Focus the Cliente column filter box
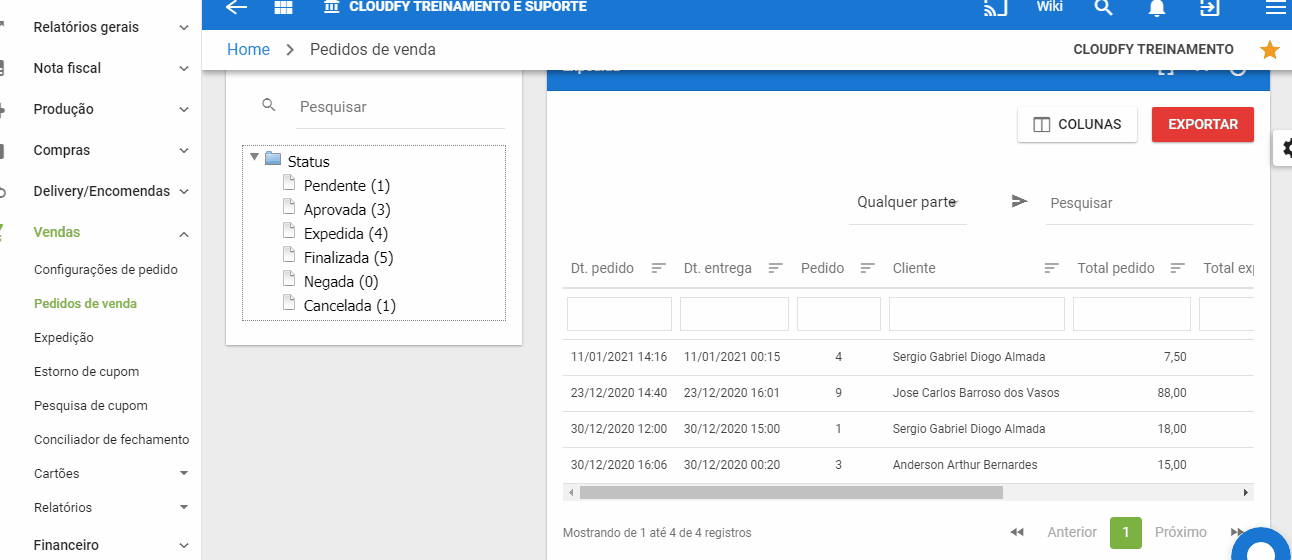Viewport: 1292px width, 560px height. click(977, 314)
